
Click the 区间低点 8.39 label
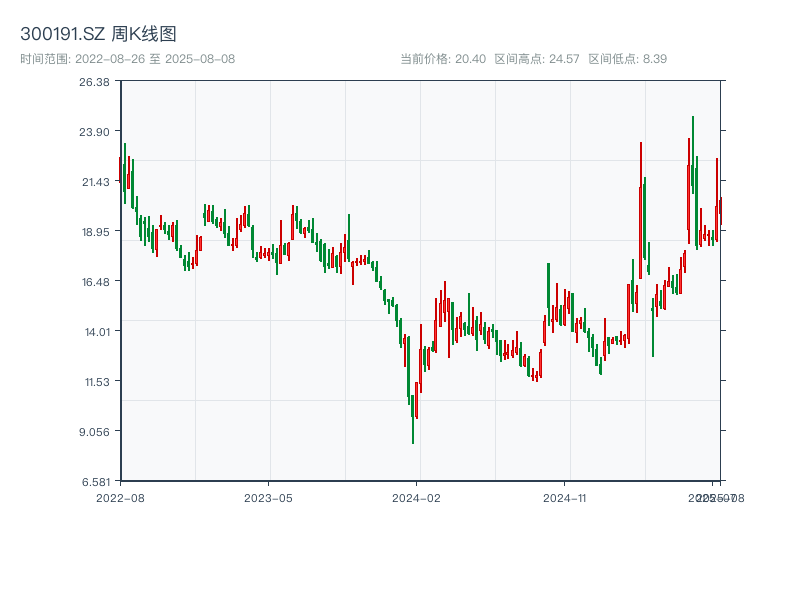[627, 59]
